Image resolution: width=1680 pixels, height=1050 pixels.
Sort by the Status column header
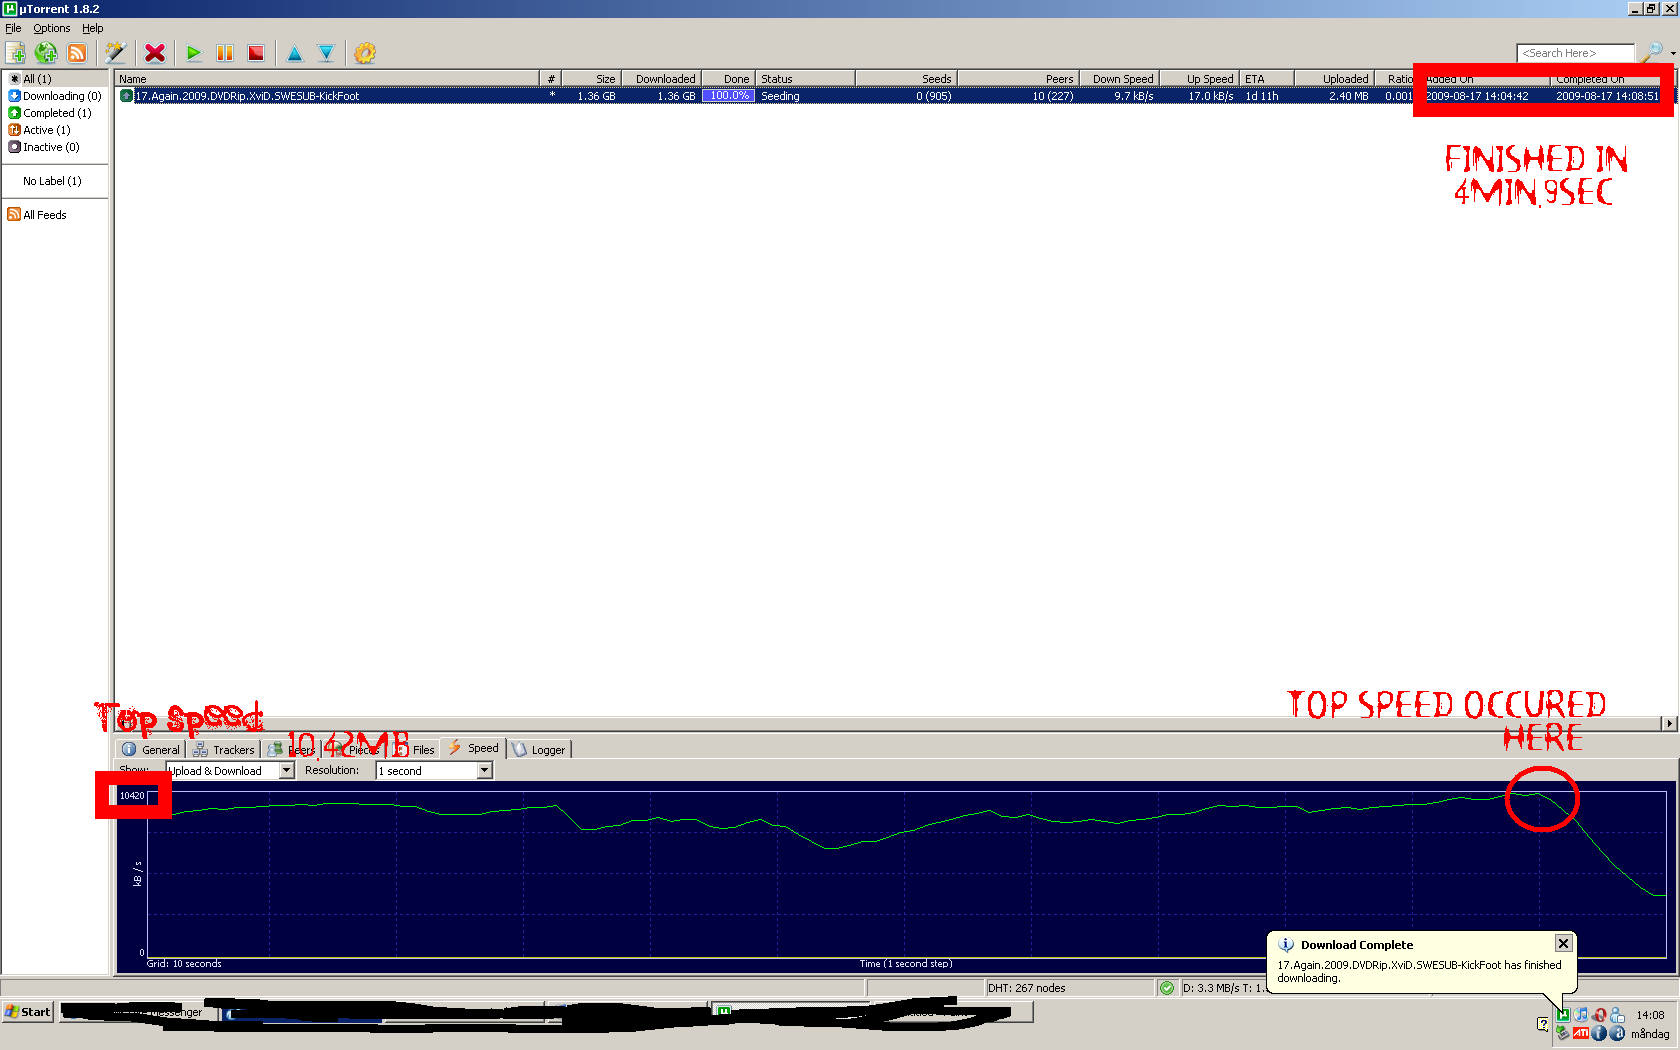pyautogui.click(x=805, y=79)
